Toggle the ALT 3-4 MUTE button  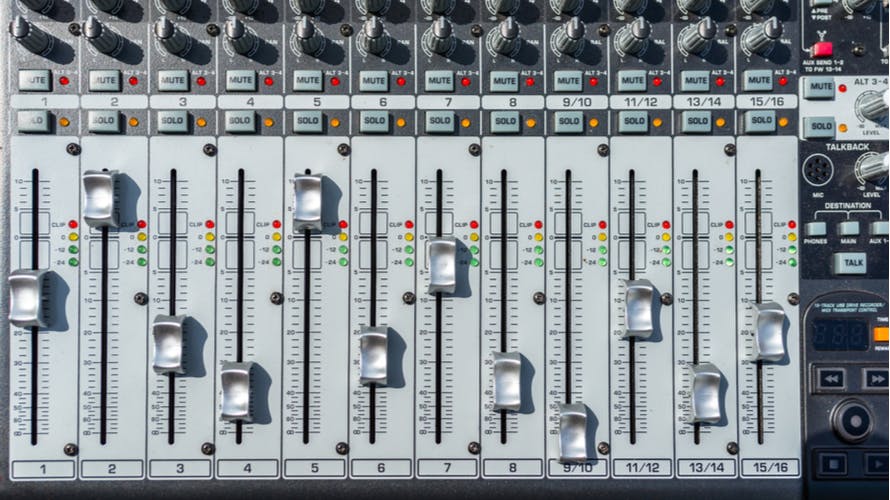pos(820,87)
